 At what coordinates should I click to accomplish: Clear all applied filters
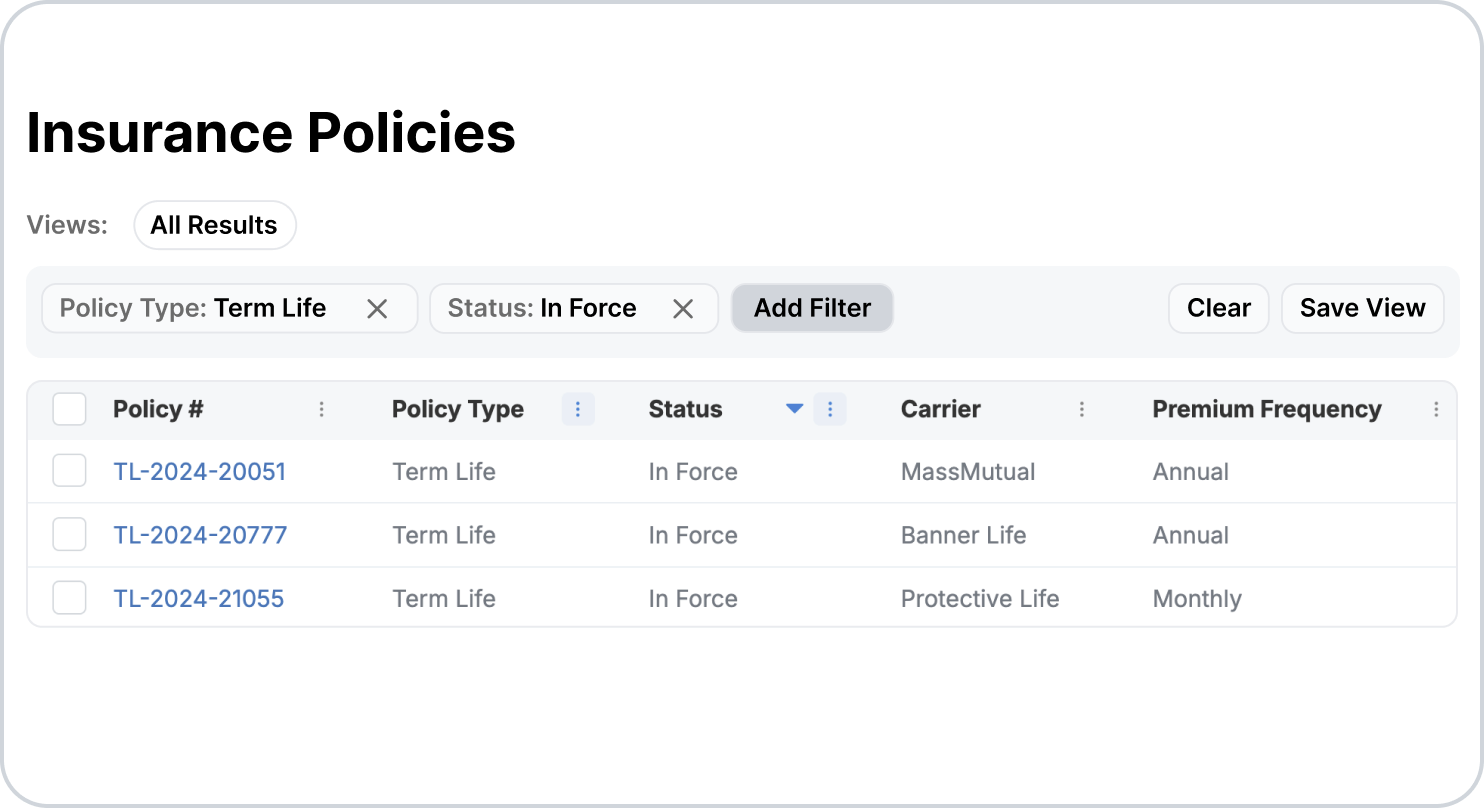point(1219,308)
